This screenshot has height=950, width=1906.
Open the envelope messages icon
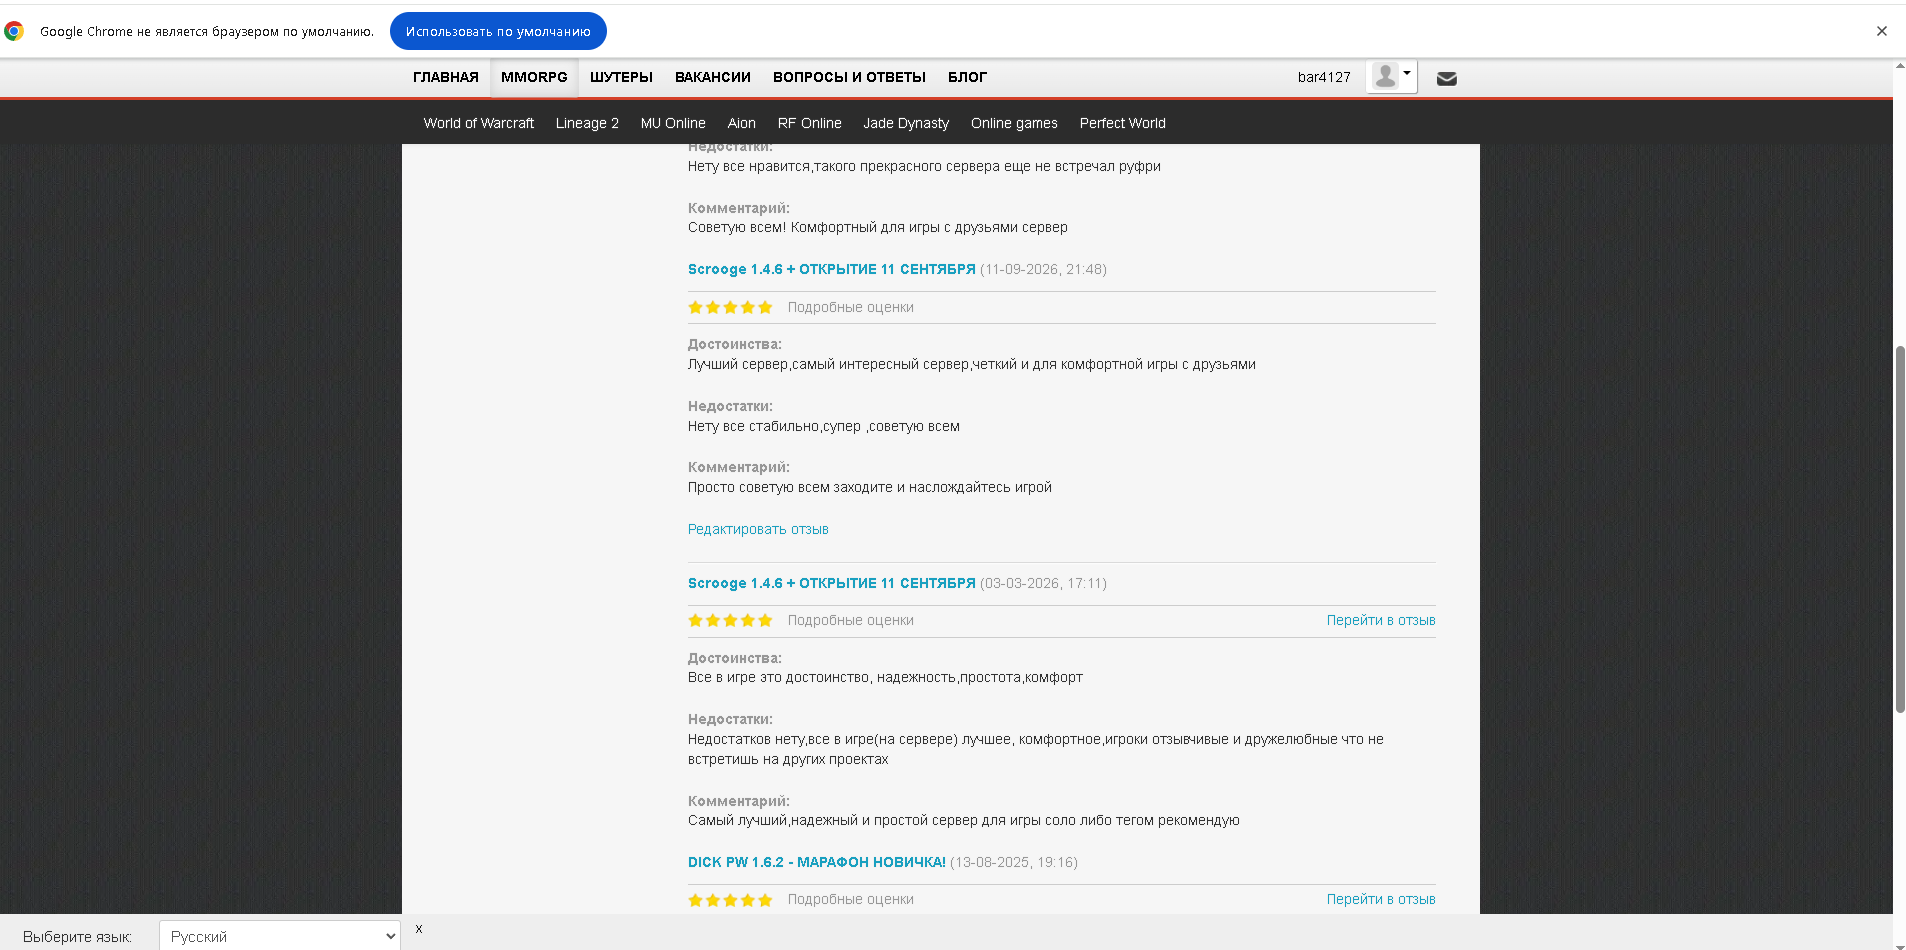coord(1446,78)
